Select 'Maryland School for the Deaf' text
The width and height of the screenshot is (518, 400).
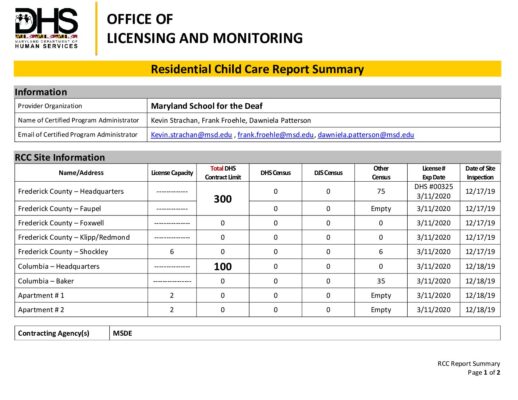click(207, 106)
